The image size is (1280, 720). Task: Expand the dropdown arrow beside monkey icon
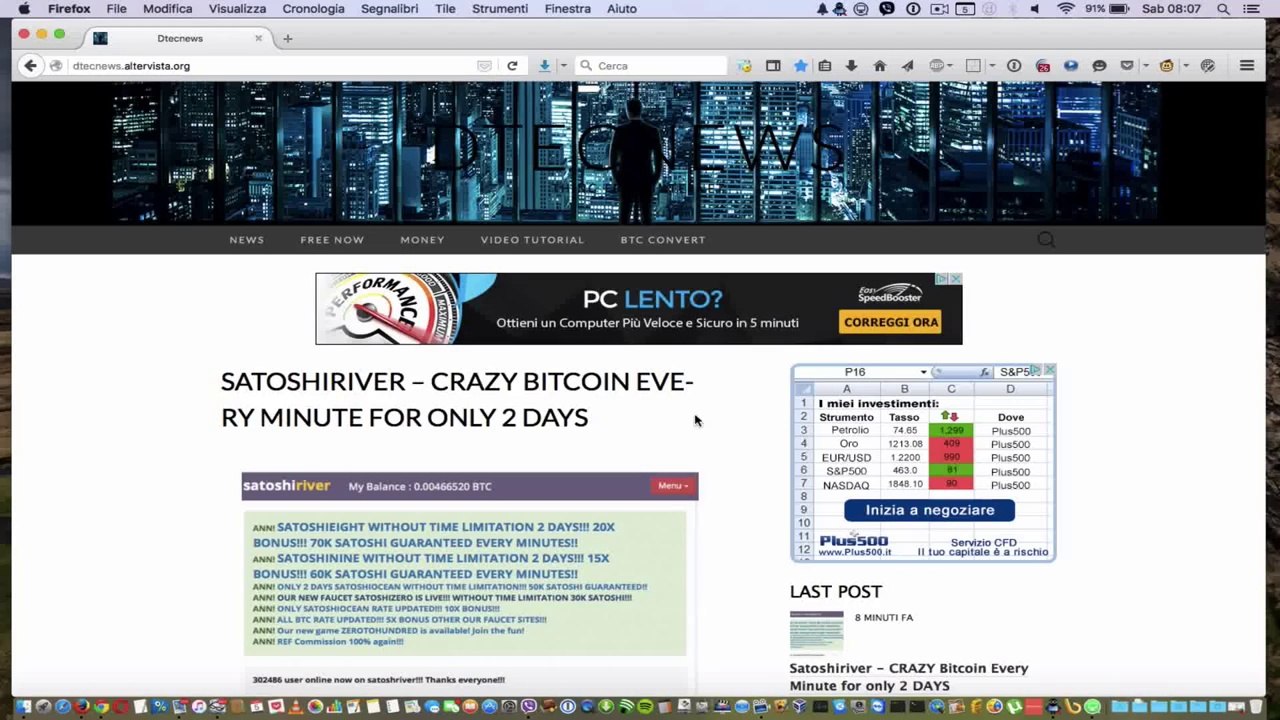[1186, 66]
